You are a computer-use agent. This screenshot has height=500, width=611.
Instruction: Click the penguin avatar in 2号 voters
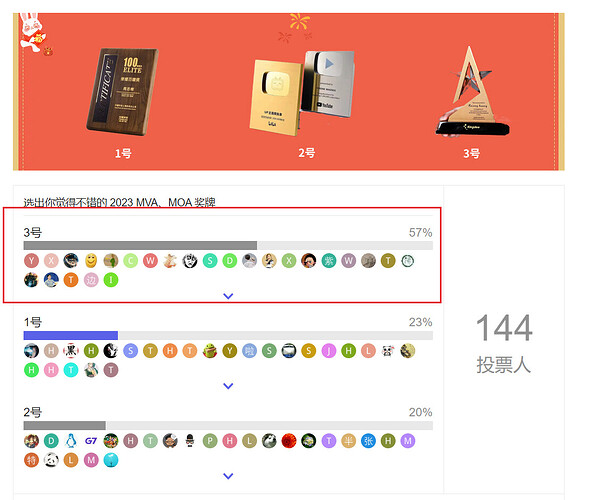click(x=71, y=441)
